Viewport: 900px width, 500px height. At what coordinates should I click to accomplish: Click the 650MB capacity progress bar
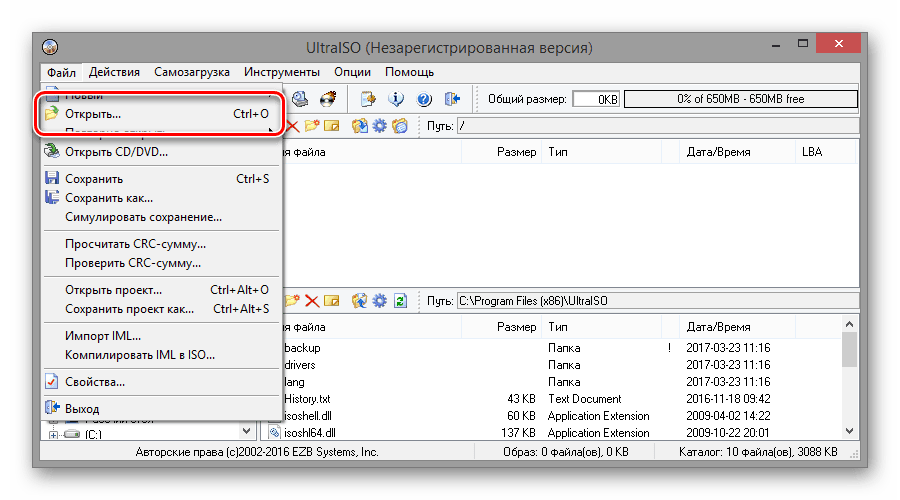tap(740, 99)
